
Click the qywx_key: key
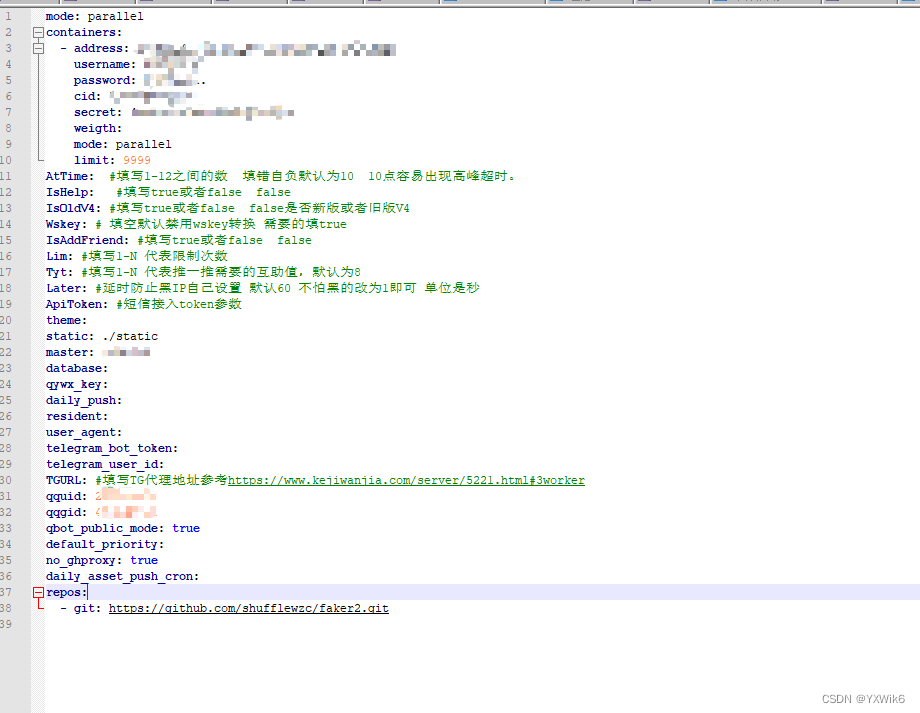77,384
